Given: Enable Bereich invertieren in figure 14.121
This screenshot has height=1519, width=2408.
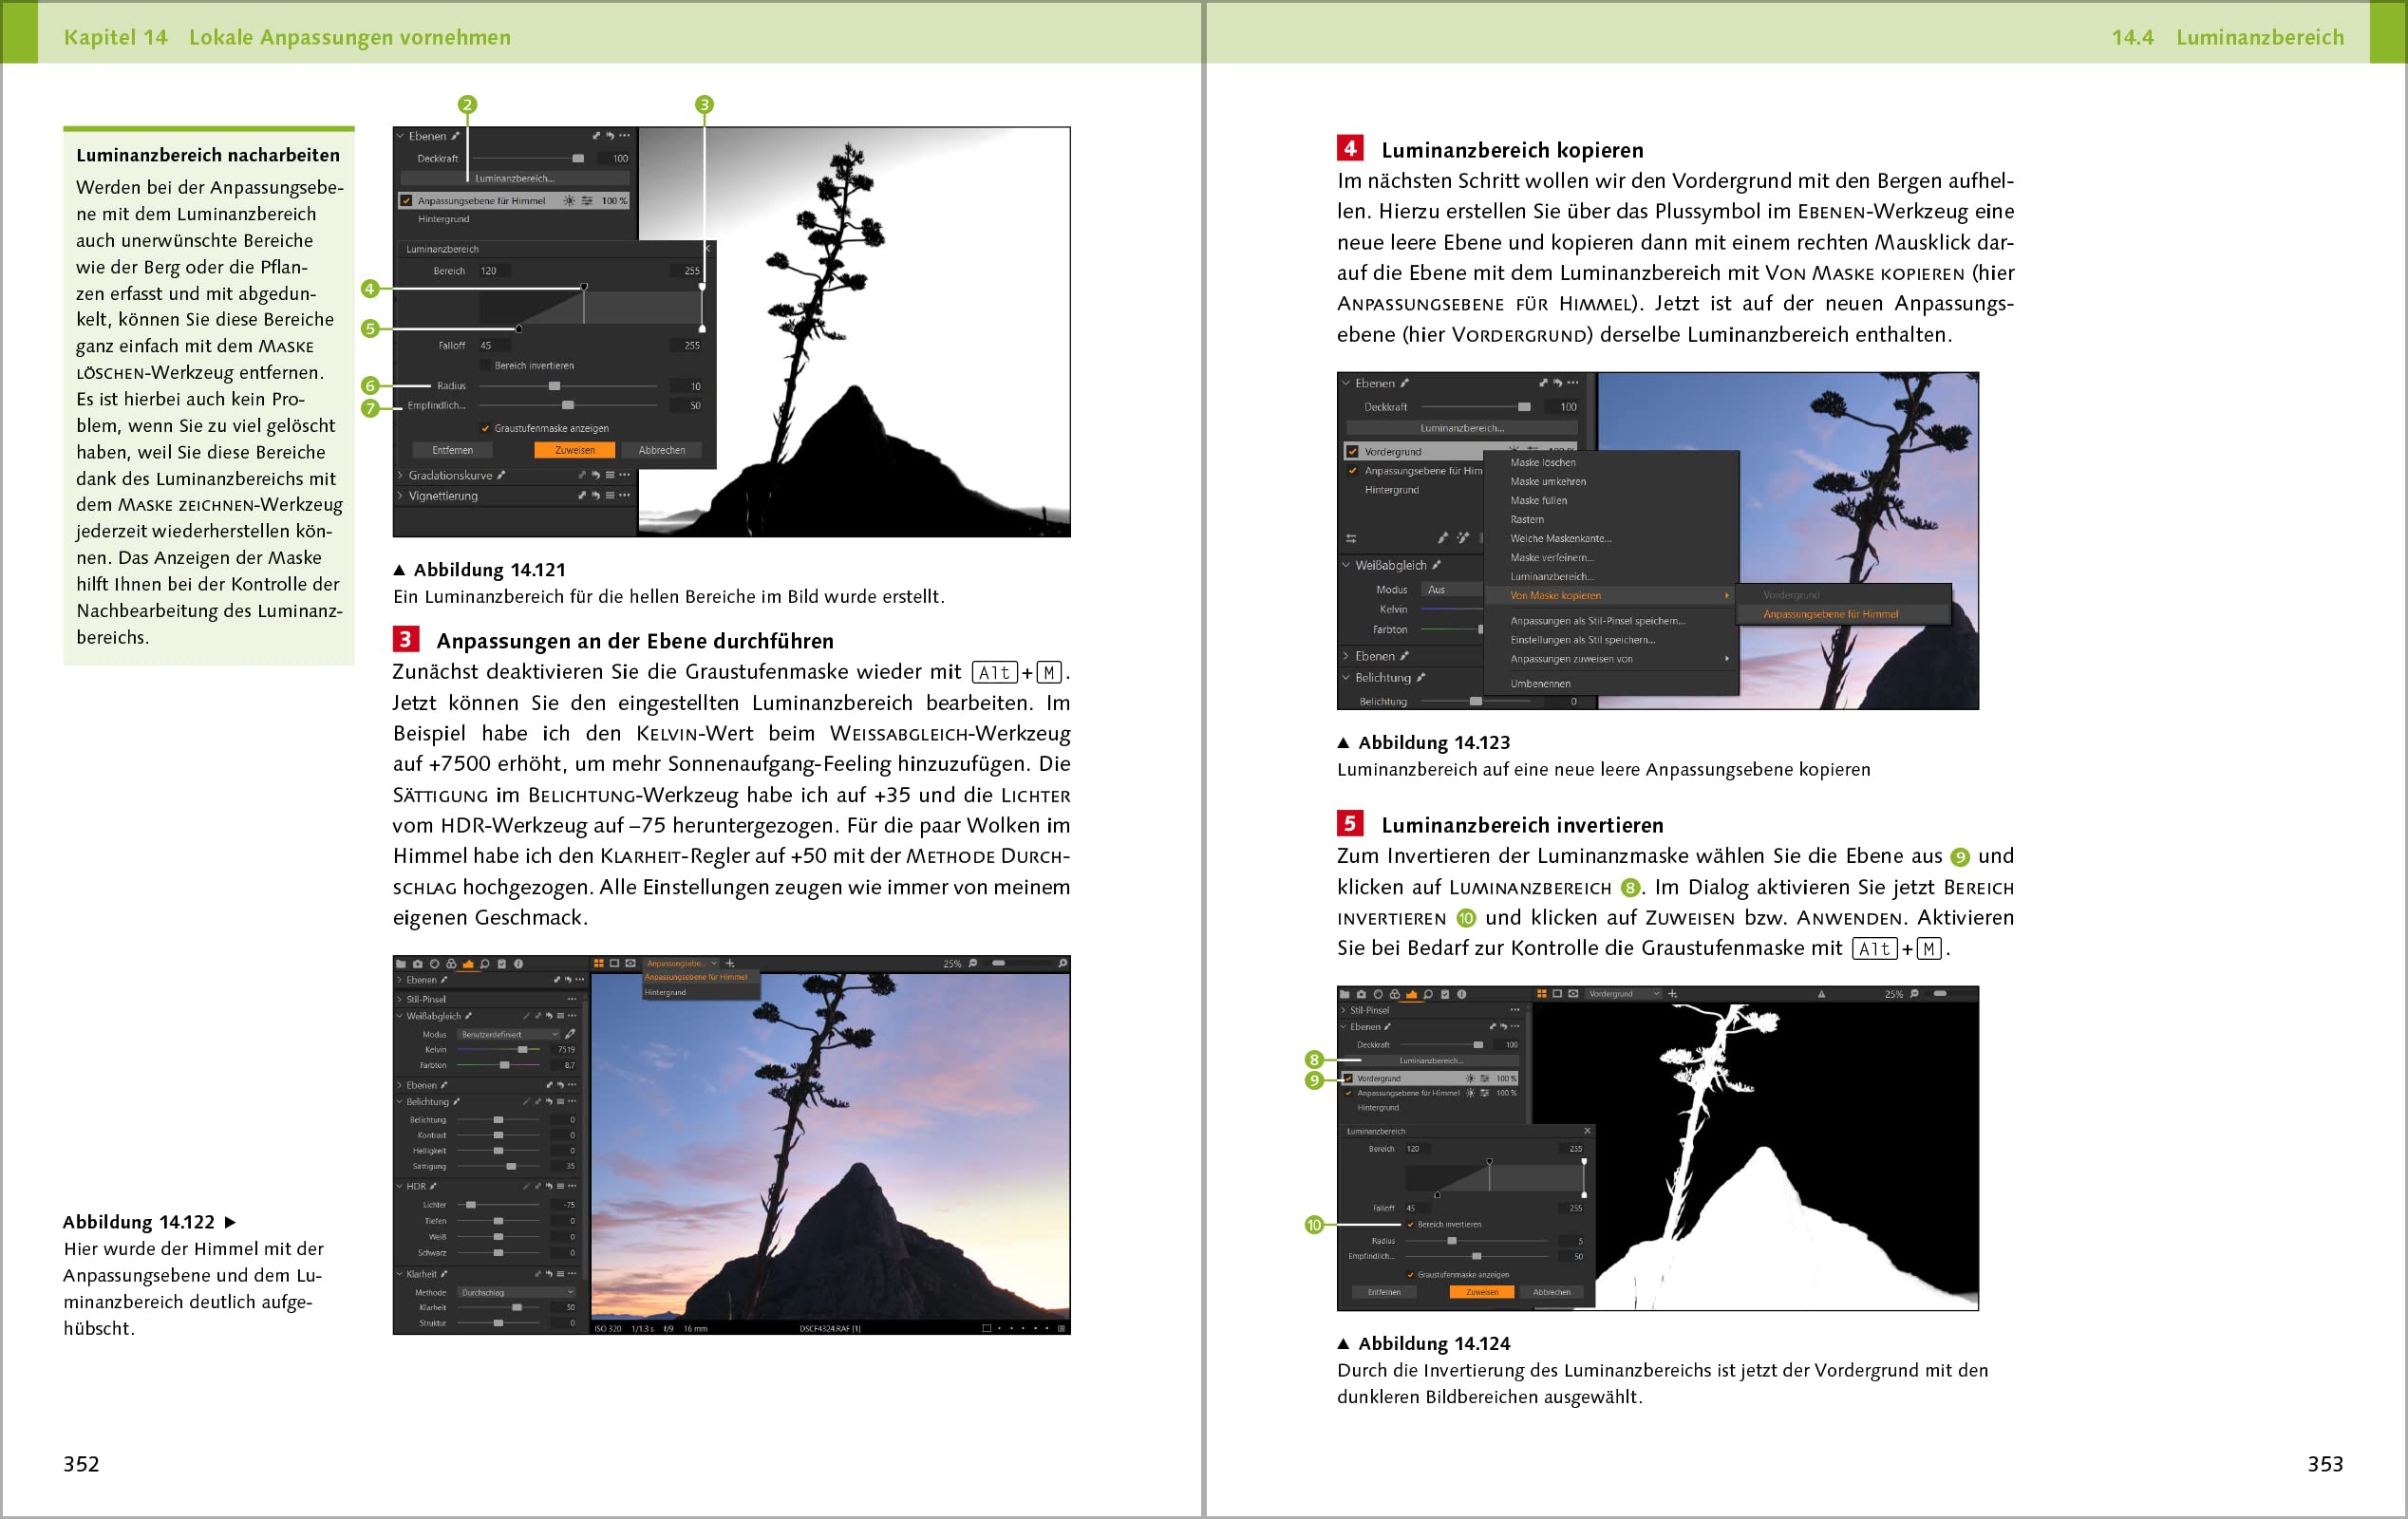Looking at the screenshot, I should coord(485,366).
